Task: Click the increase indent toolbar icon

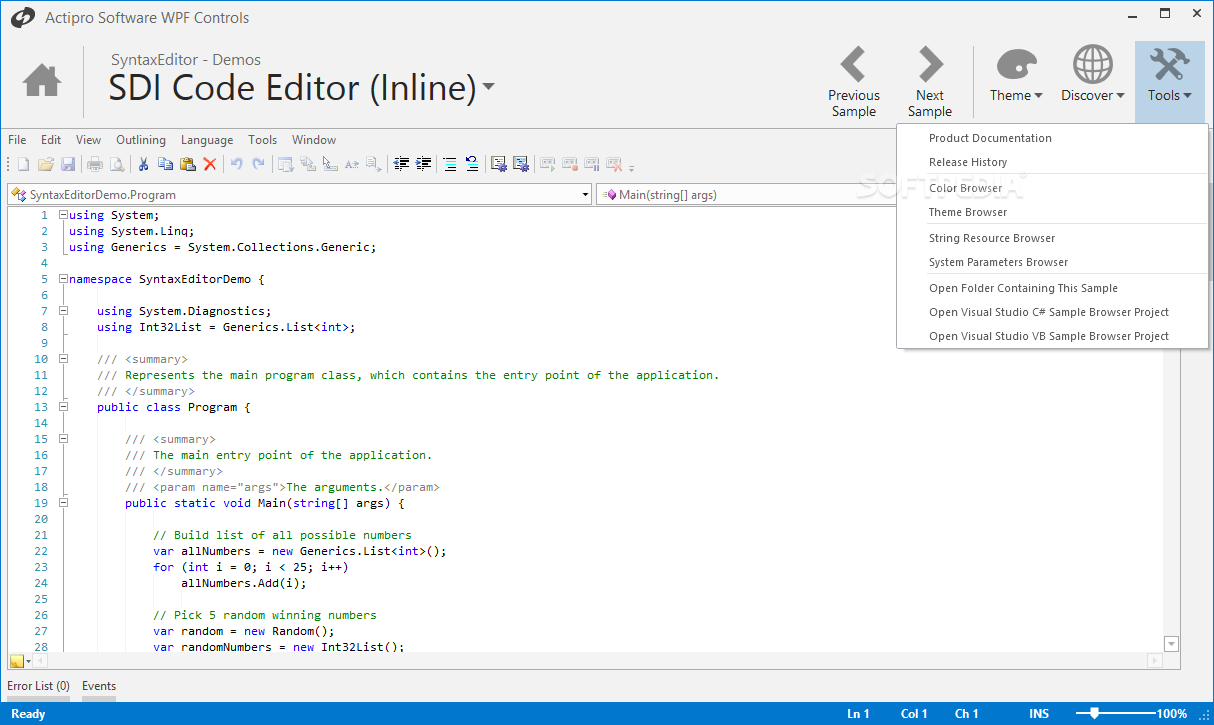Action: pyautogui.click(x=423, y=164)
